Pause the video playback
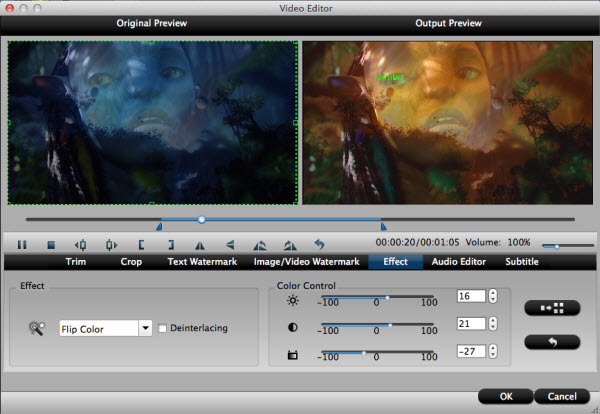Image resolution: width=600 pixels, height=414 pixels. [x=22, y=244]
